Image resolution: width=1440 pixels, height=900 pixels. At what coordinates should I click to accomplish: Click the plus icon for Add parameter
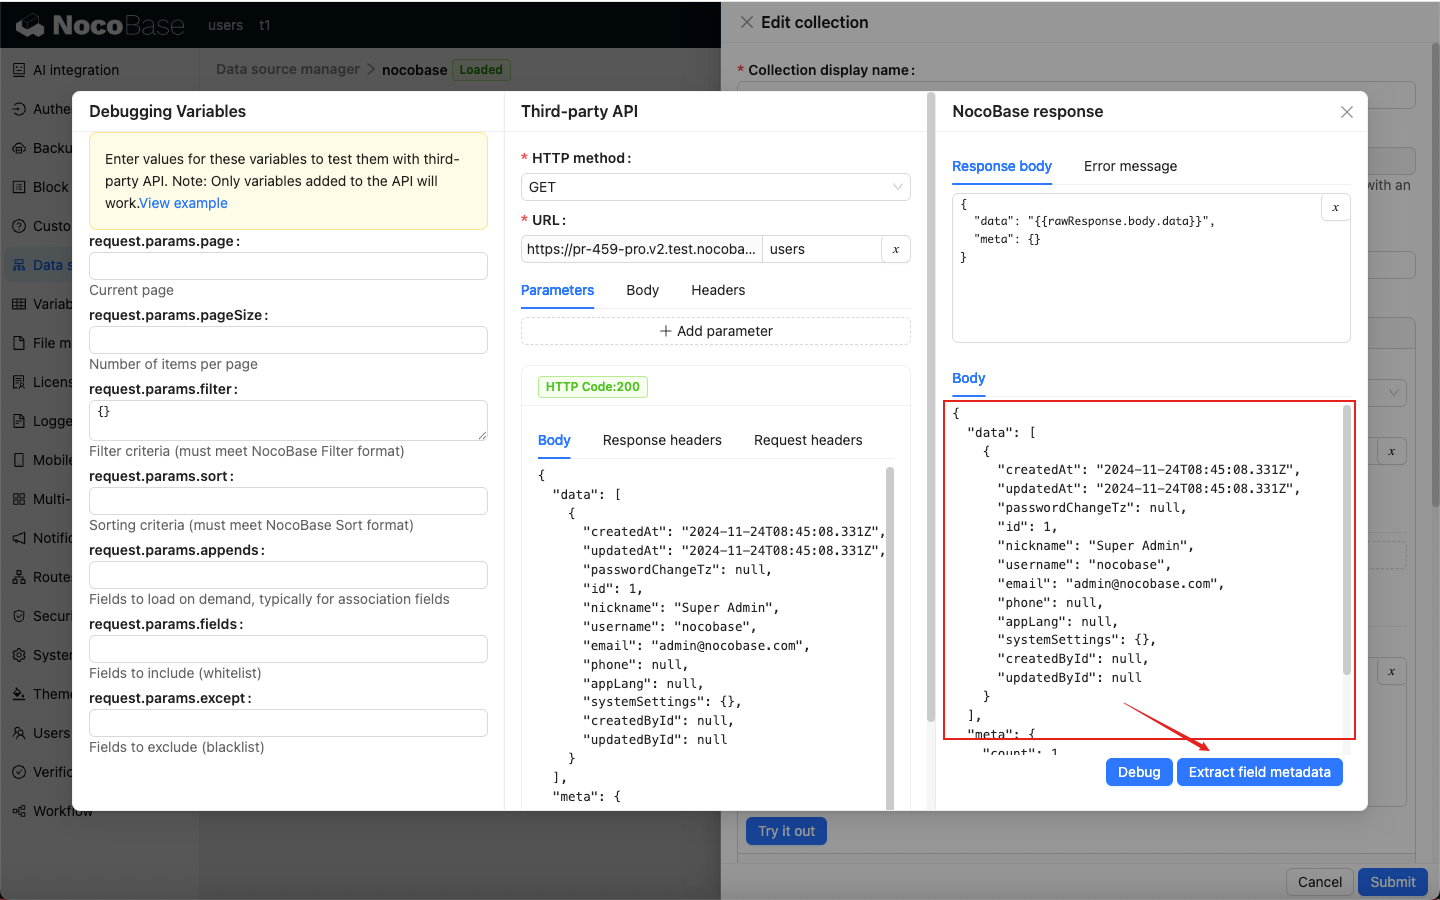(665, 331)
